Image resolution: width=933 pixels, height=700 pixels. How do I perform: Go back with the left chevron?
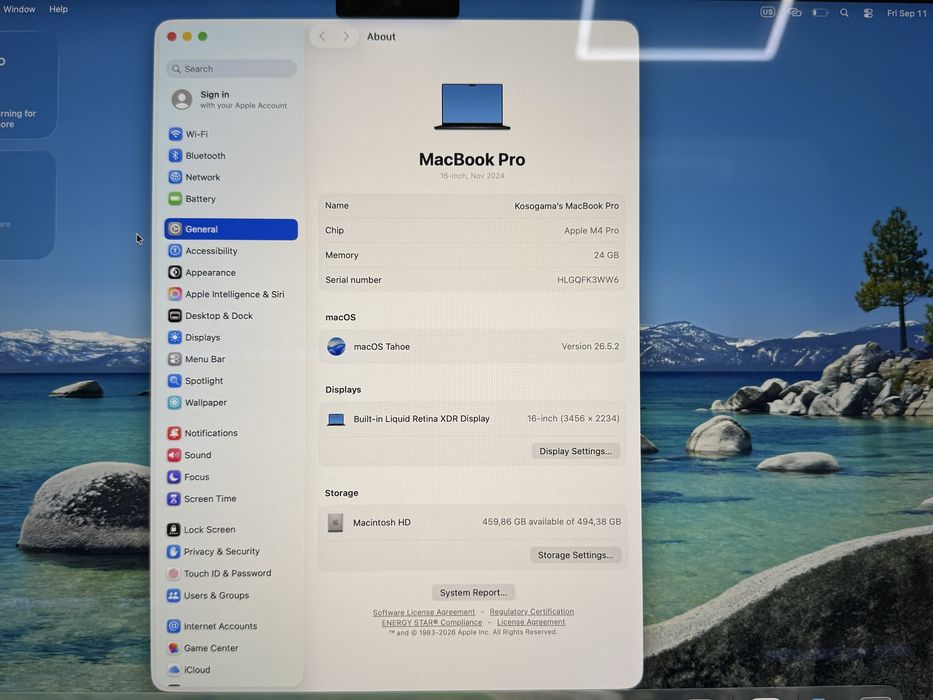(x=322, y=36)
